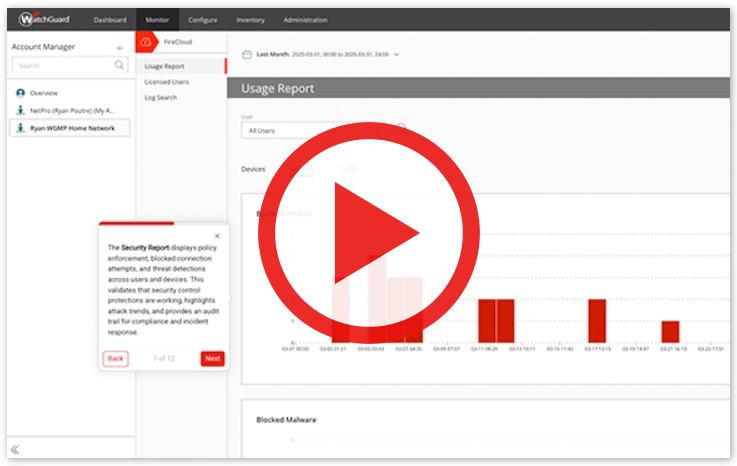Open the Configure menu

(202, 20)
